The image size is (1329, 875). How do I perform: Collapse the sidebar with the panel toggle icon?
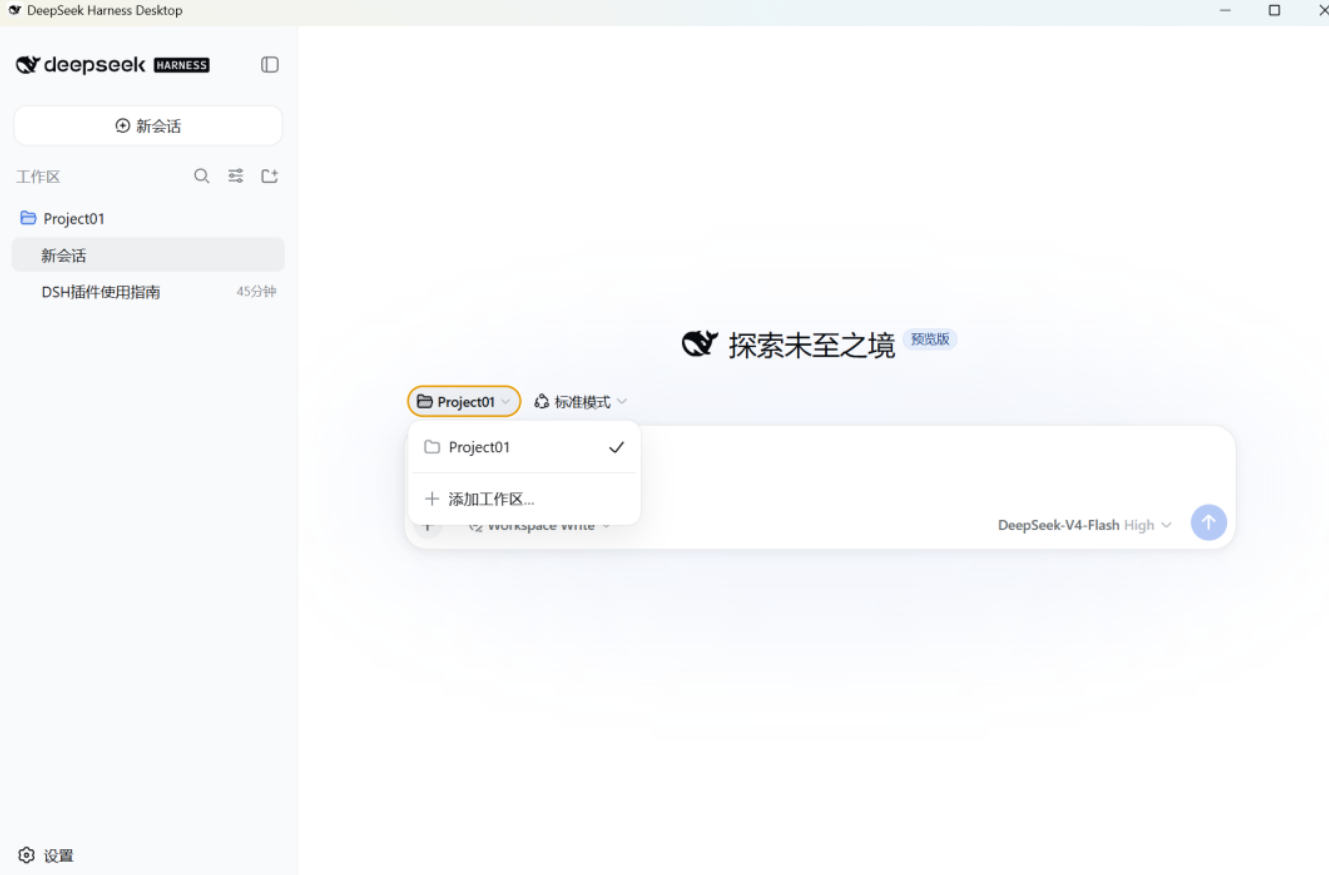click(270, 65)
